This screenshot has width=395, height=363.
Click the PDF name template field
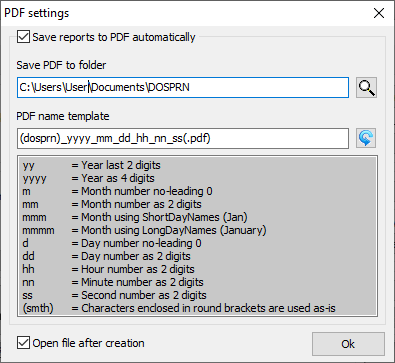click(183, 138)
